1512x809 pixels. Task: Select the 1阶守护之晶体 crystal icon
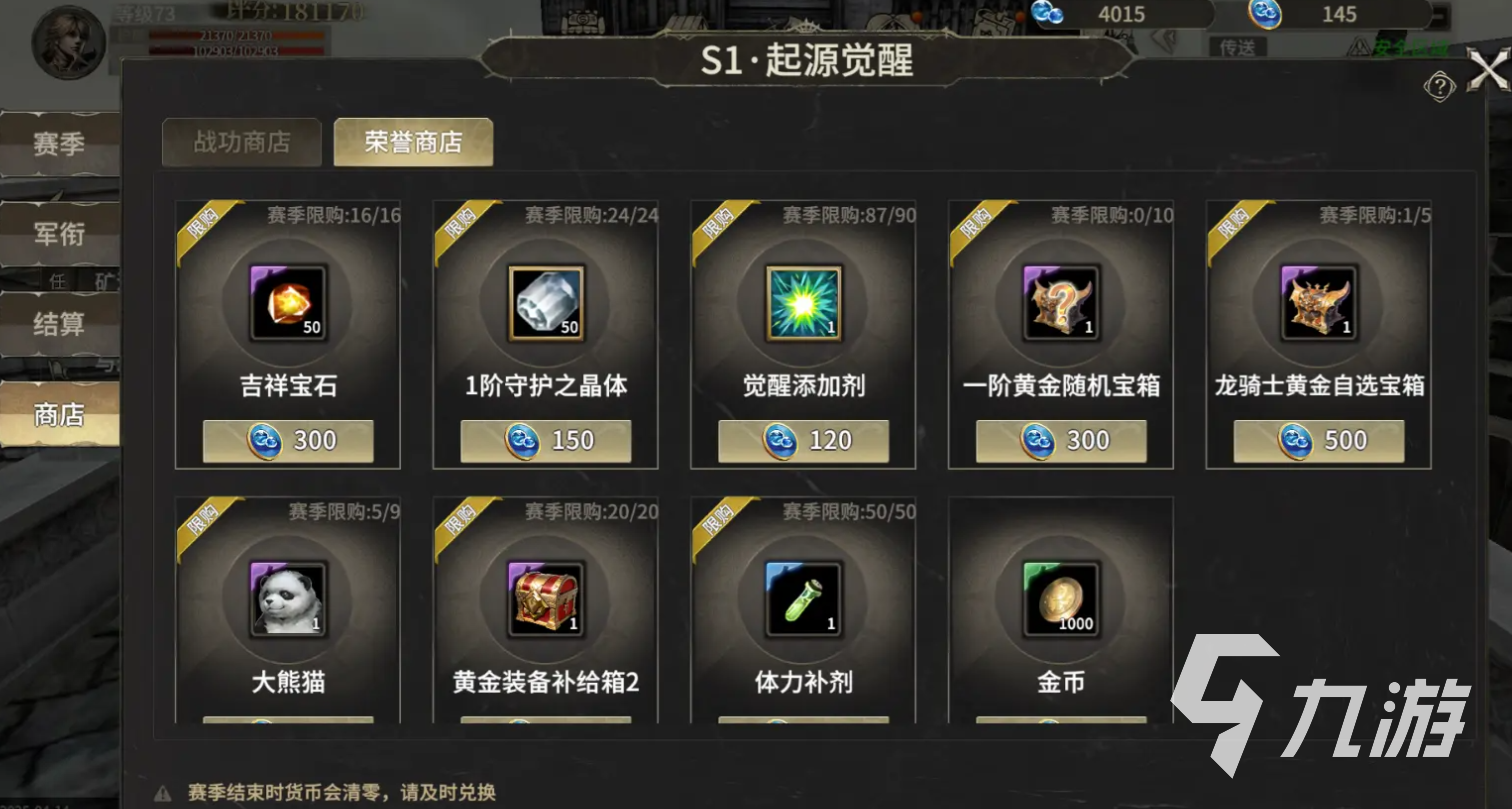[546, 303]
